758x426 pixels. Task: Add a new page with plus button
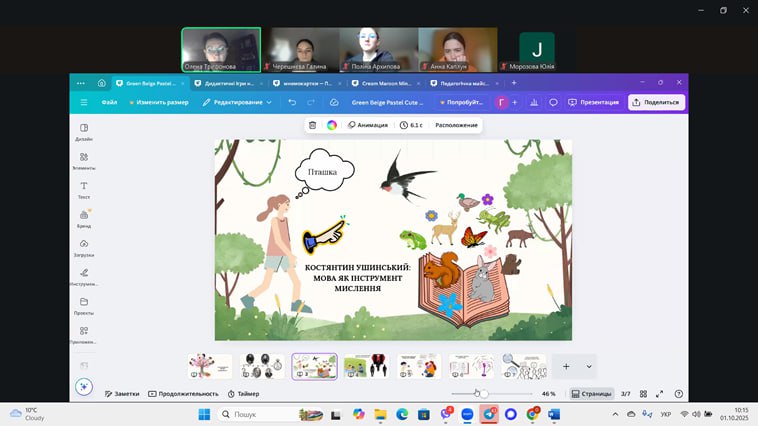(566, 367)
